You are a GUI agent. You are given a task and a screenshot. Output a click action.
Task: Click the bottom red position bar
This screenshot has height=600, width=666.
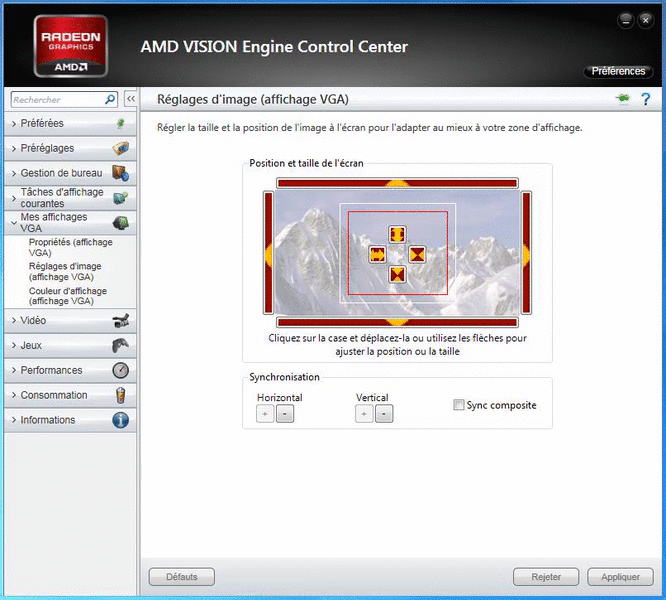(397, 322)
